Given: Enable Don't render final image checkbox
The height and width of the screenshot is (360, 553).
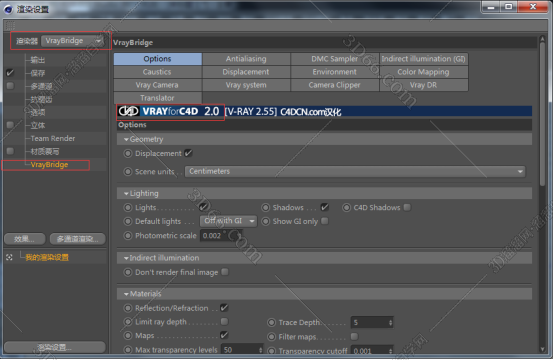Looking at the screenshot, I should [x=225, y=272].
